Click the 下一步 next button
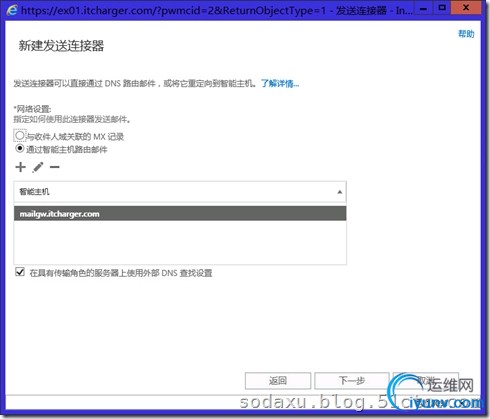 coord(352,381)
